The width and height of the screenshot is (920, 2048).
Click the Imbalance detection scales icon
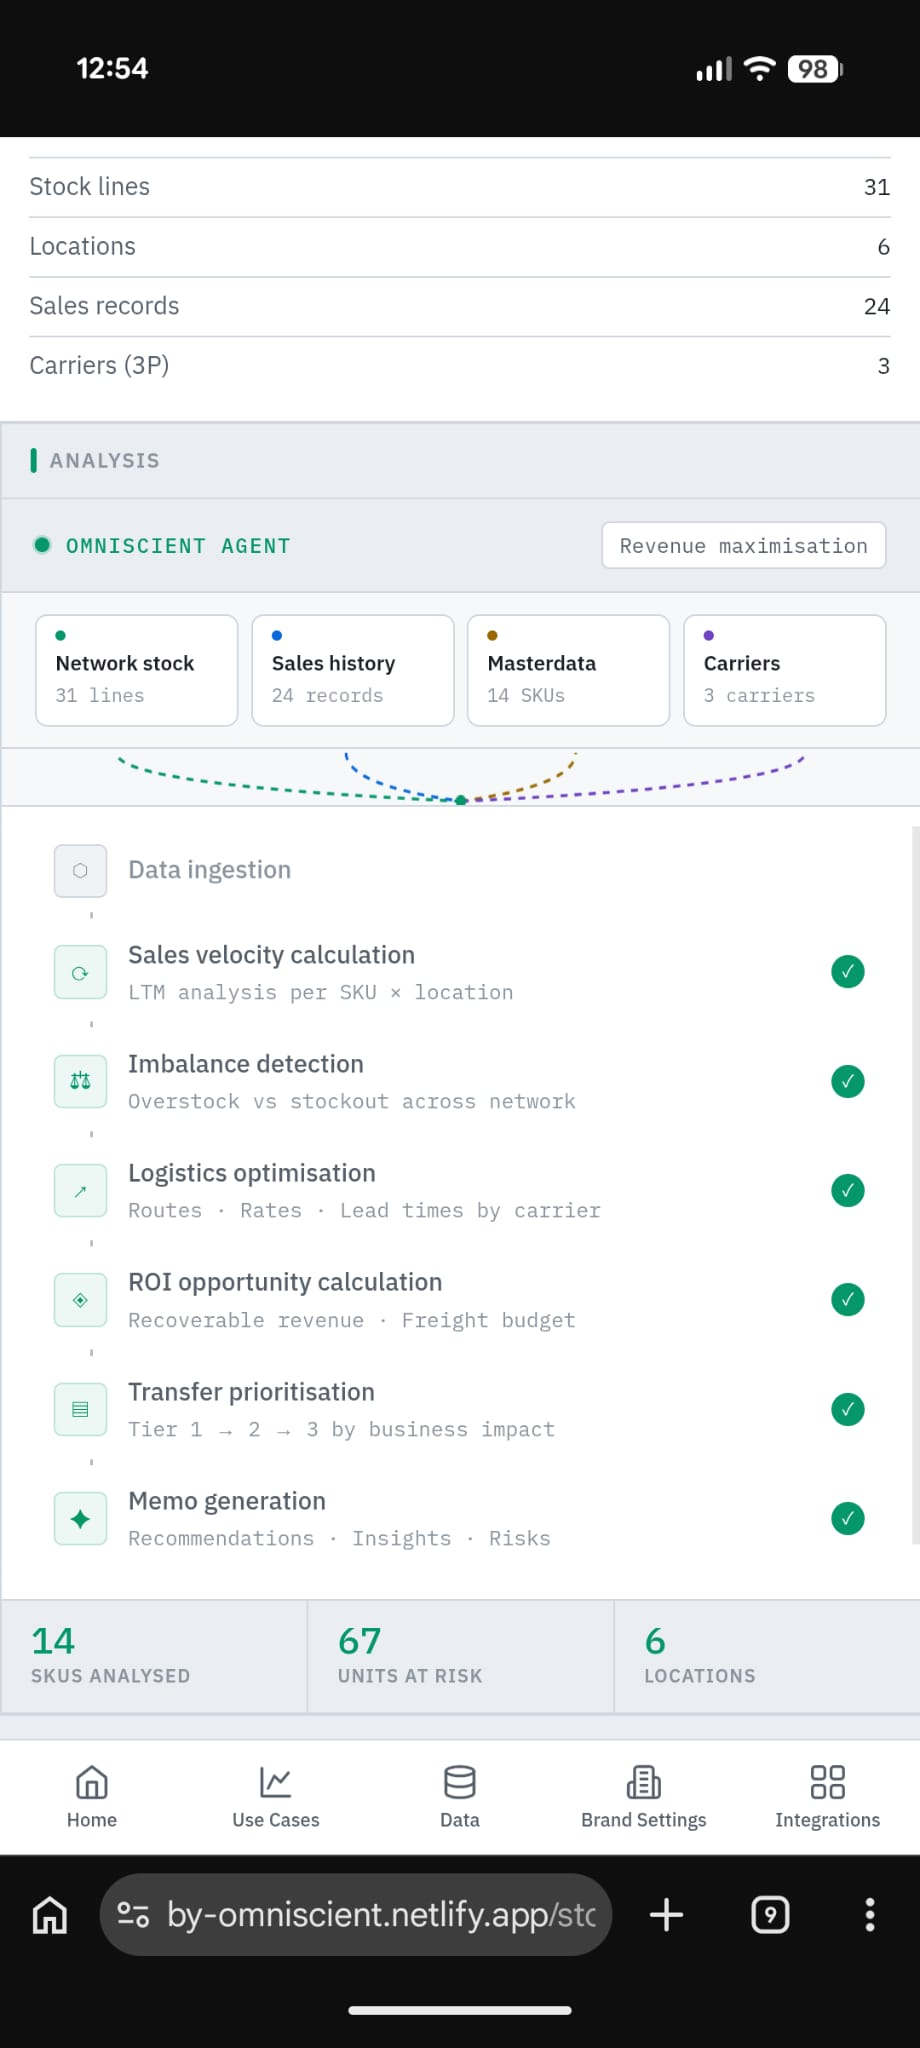80,1081
